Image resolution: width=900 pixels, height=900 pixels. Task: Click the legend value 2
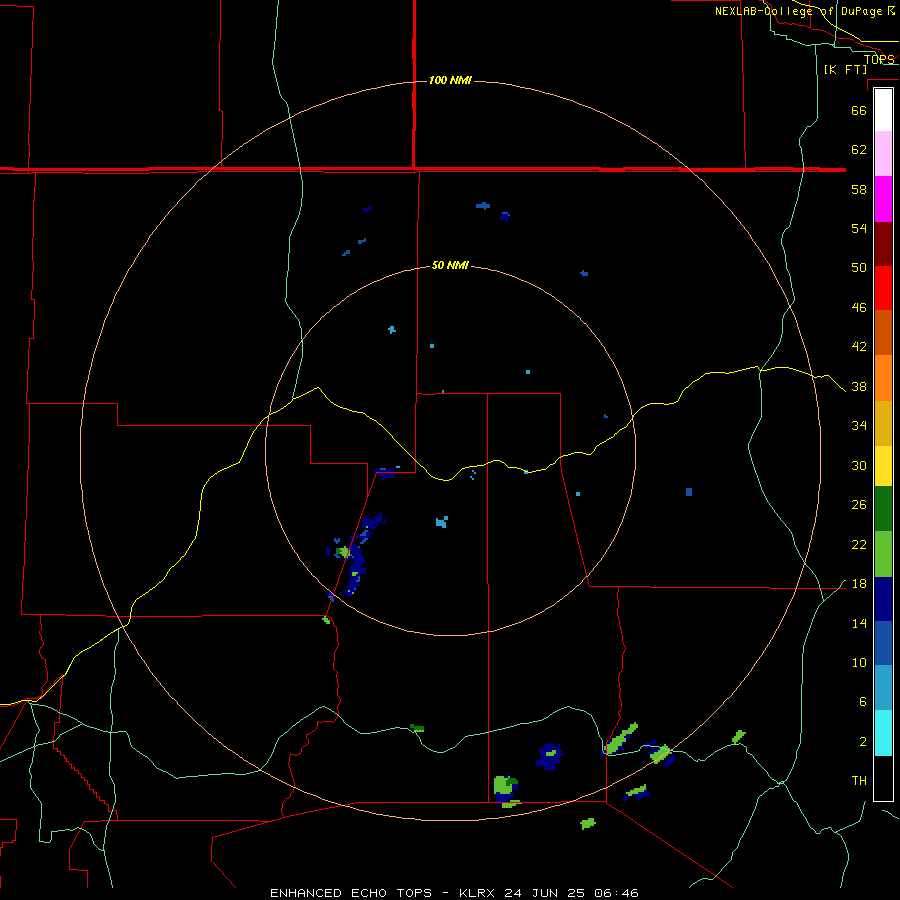pos(862,742)
